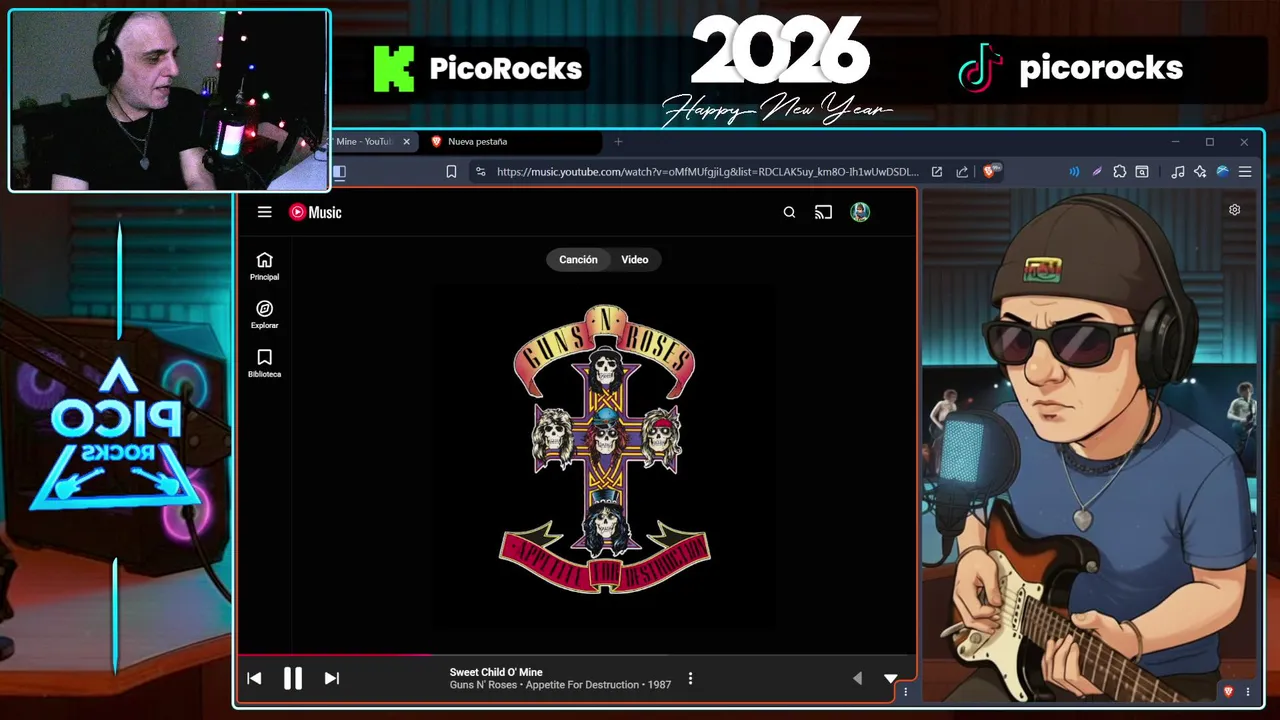Click the site settings icon in address bar
Image resolution: width=1280 pixels, height=720 pixels.
(x=481, y=172)
